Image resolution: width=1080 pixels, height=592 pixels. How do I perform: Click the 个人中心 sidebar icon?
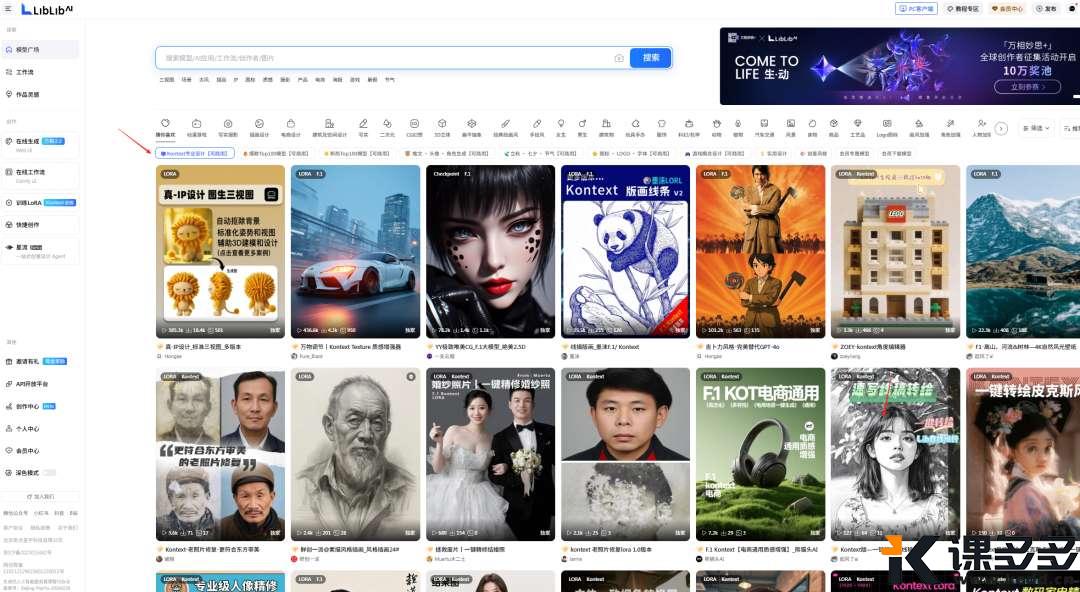coord(9,428)
